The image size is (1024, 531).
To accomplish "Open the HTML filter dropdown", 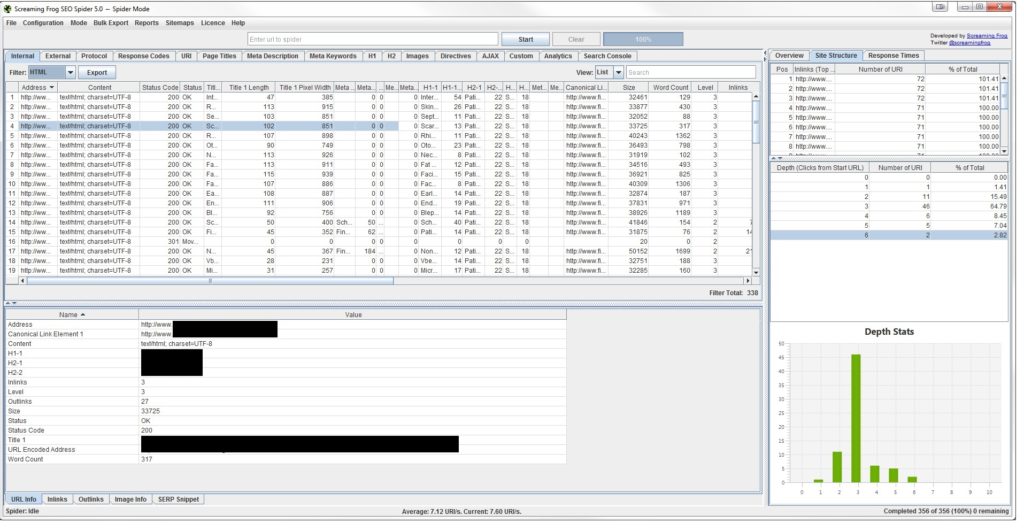I will click(52, 72).
